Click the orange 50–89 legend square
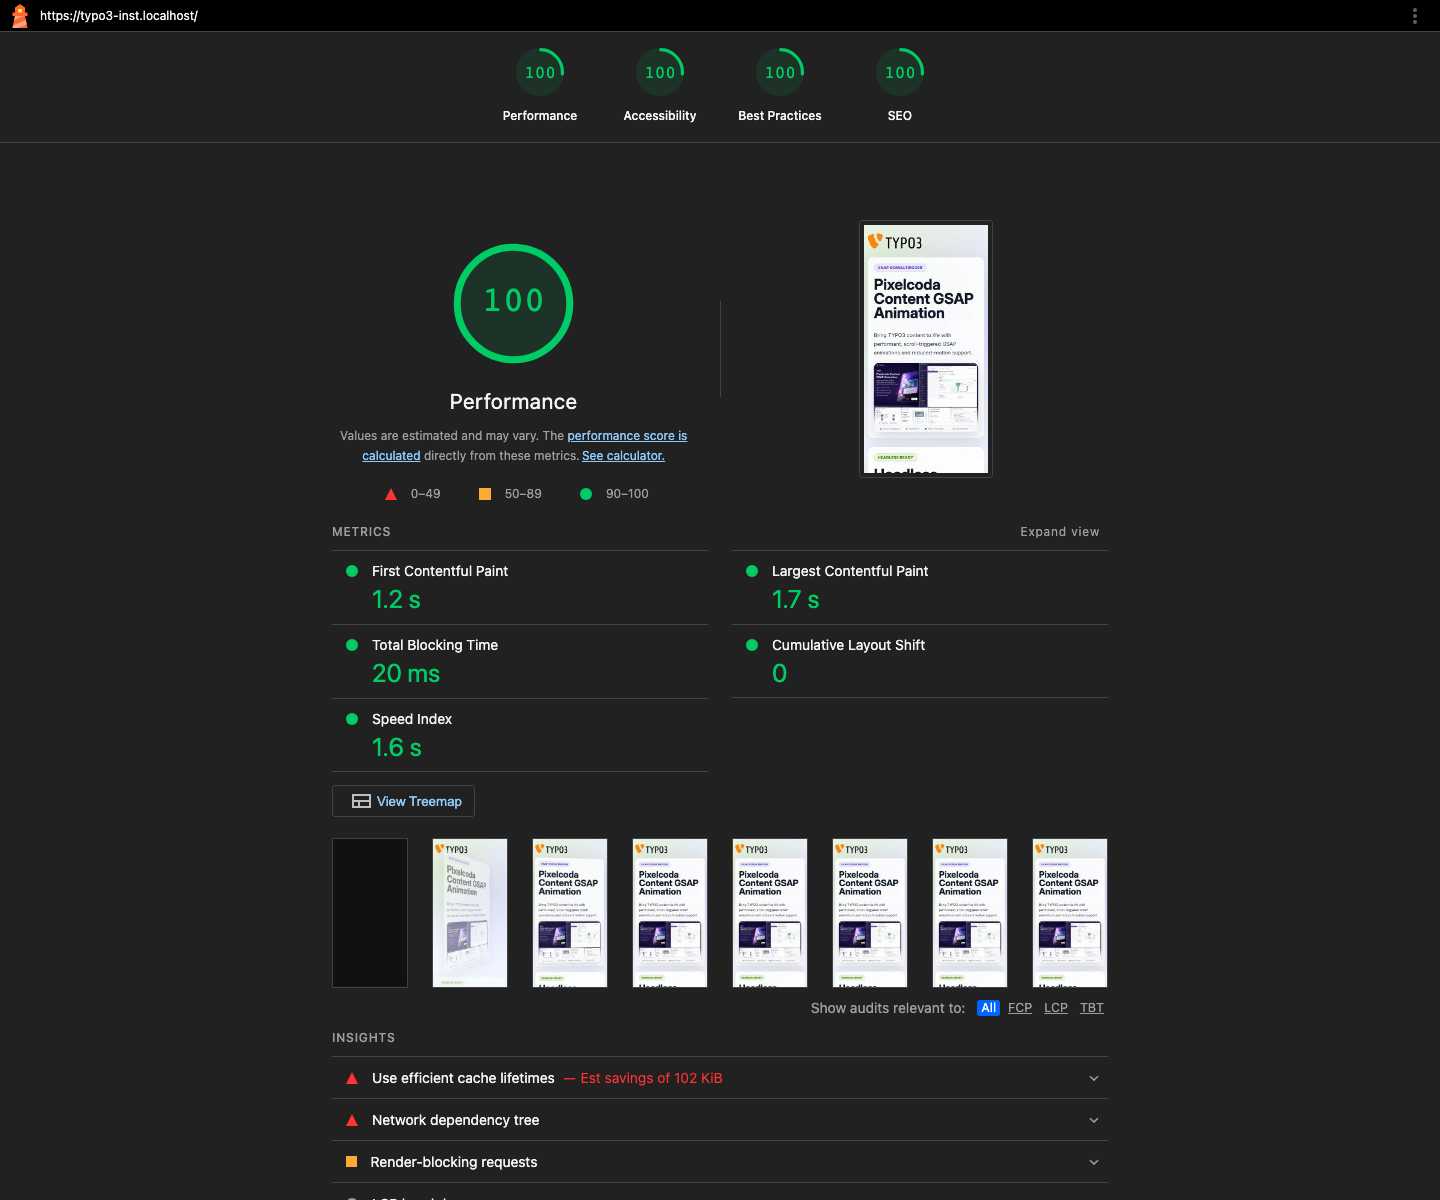 click(485, 494)
